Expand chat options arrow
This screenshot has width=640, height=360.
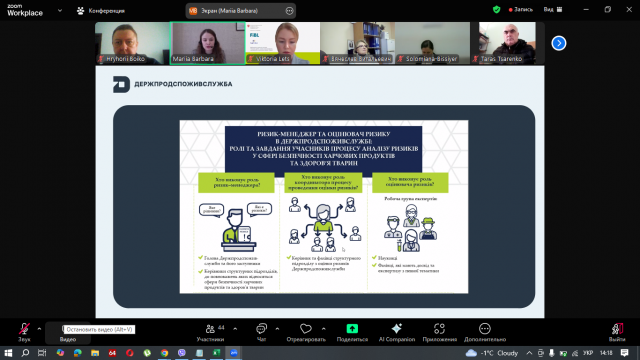pos(277,329)
